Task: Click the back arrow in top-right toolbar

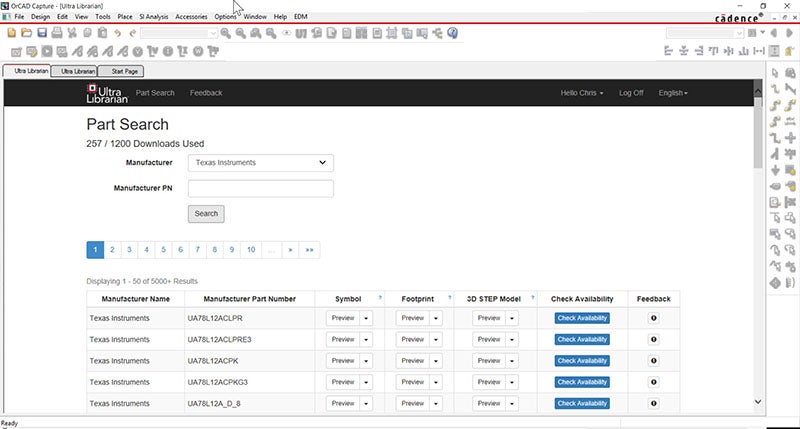Action: [774, 33]
